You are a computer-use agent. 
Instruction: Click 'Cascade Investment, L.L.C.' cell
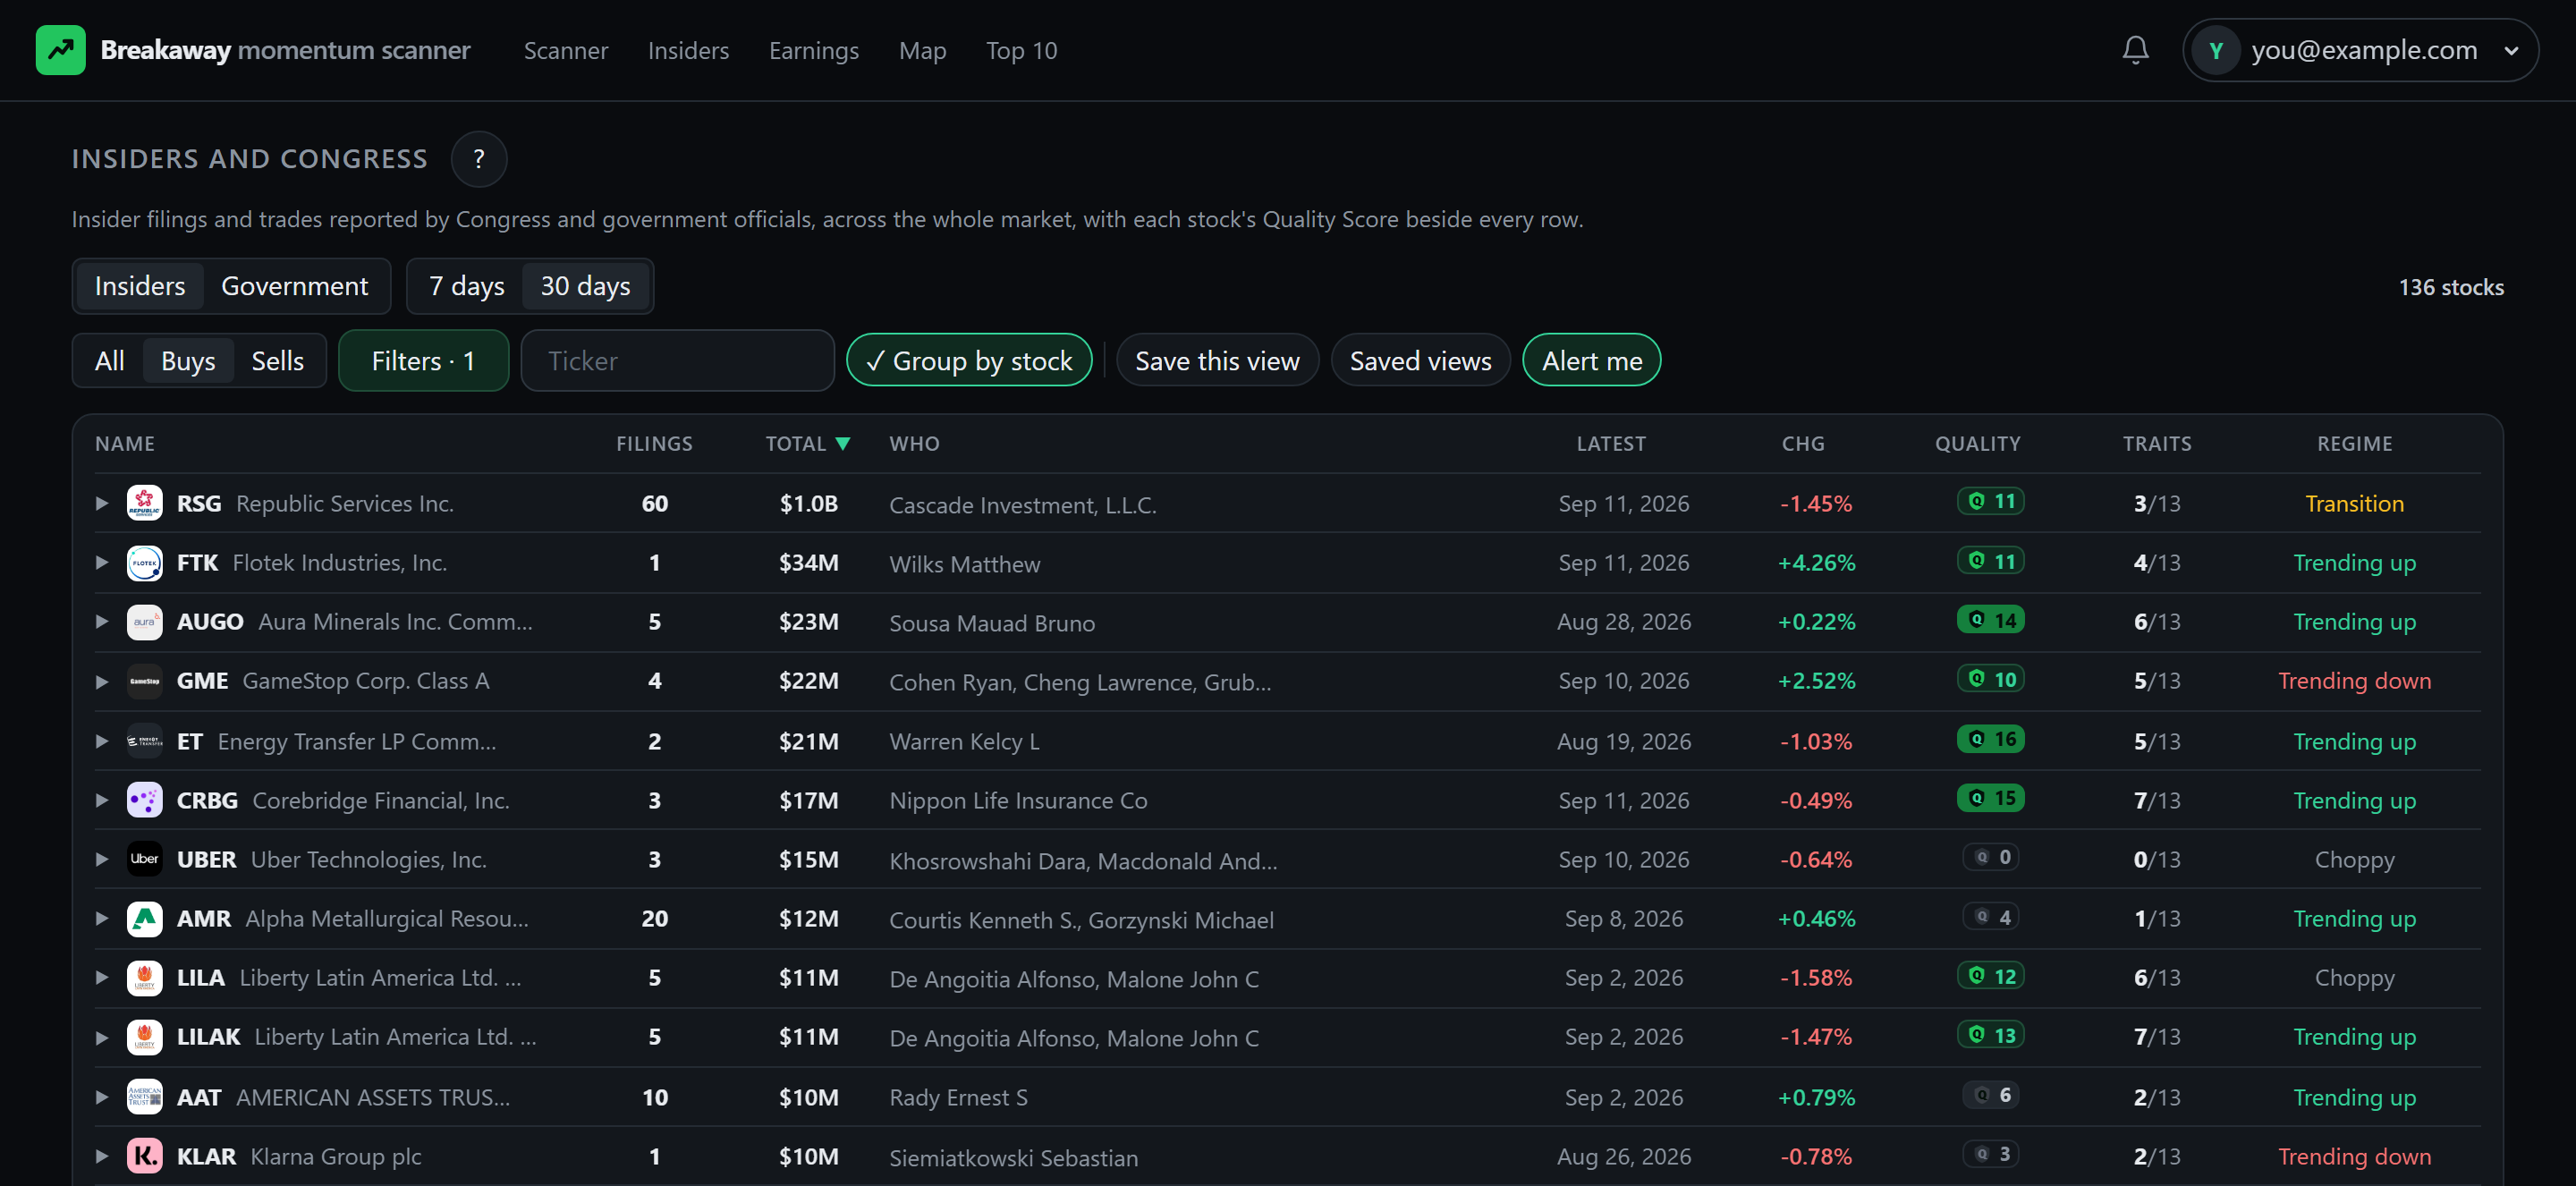[1022, 505]
